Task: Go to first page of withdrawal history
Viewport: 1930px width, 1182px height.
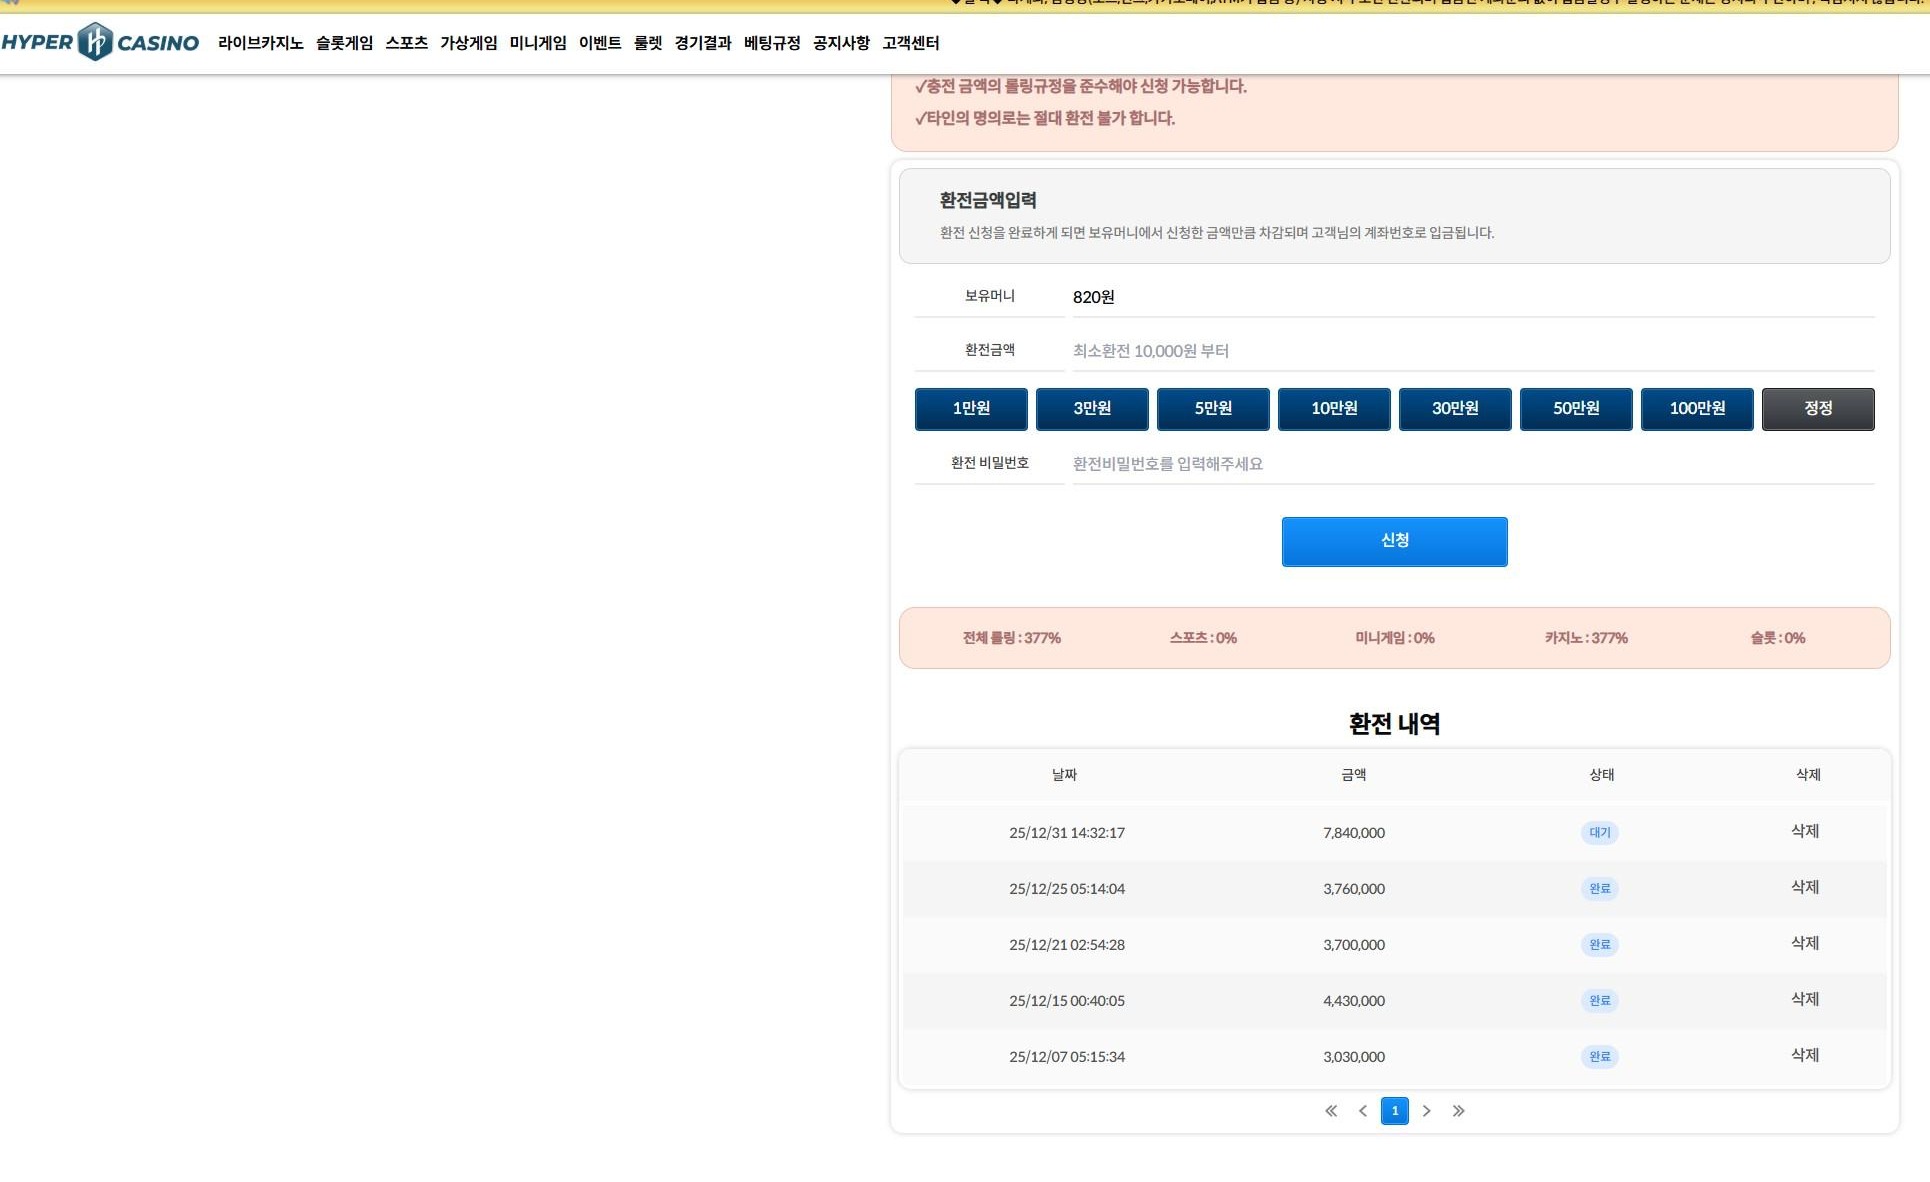Action: (x=1331, y=1111)
